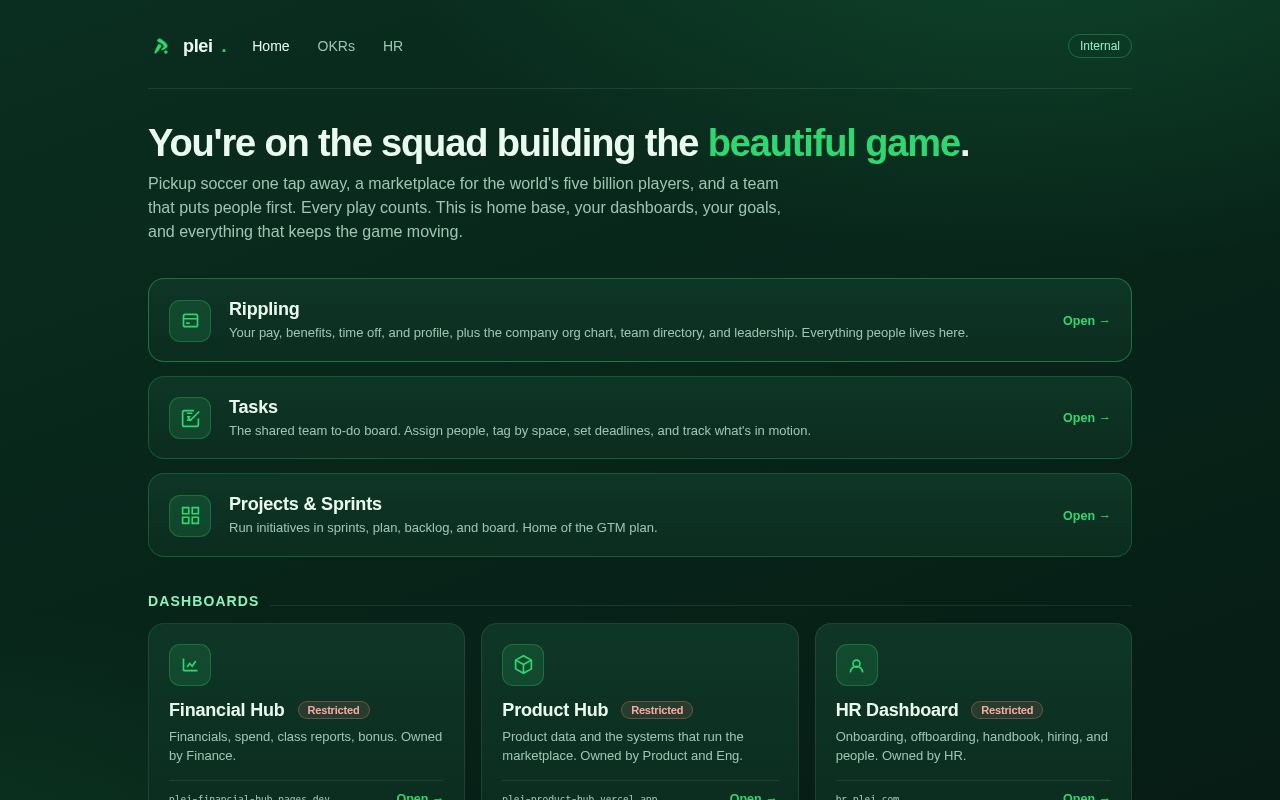Screen dimensions: 1280x800
Task: Click the 'beautiful game' green headline text
Action: coord(834,143)
